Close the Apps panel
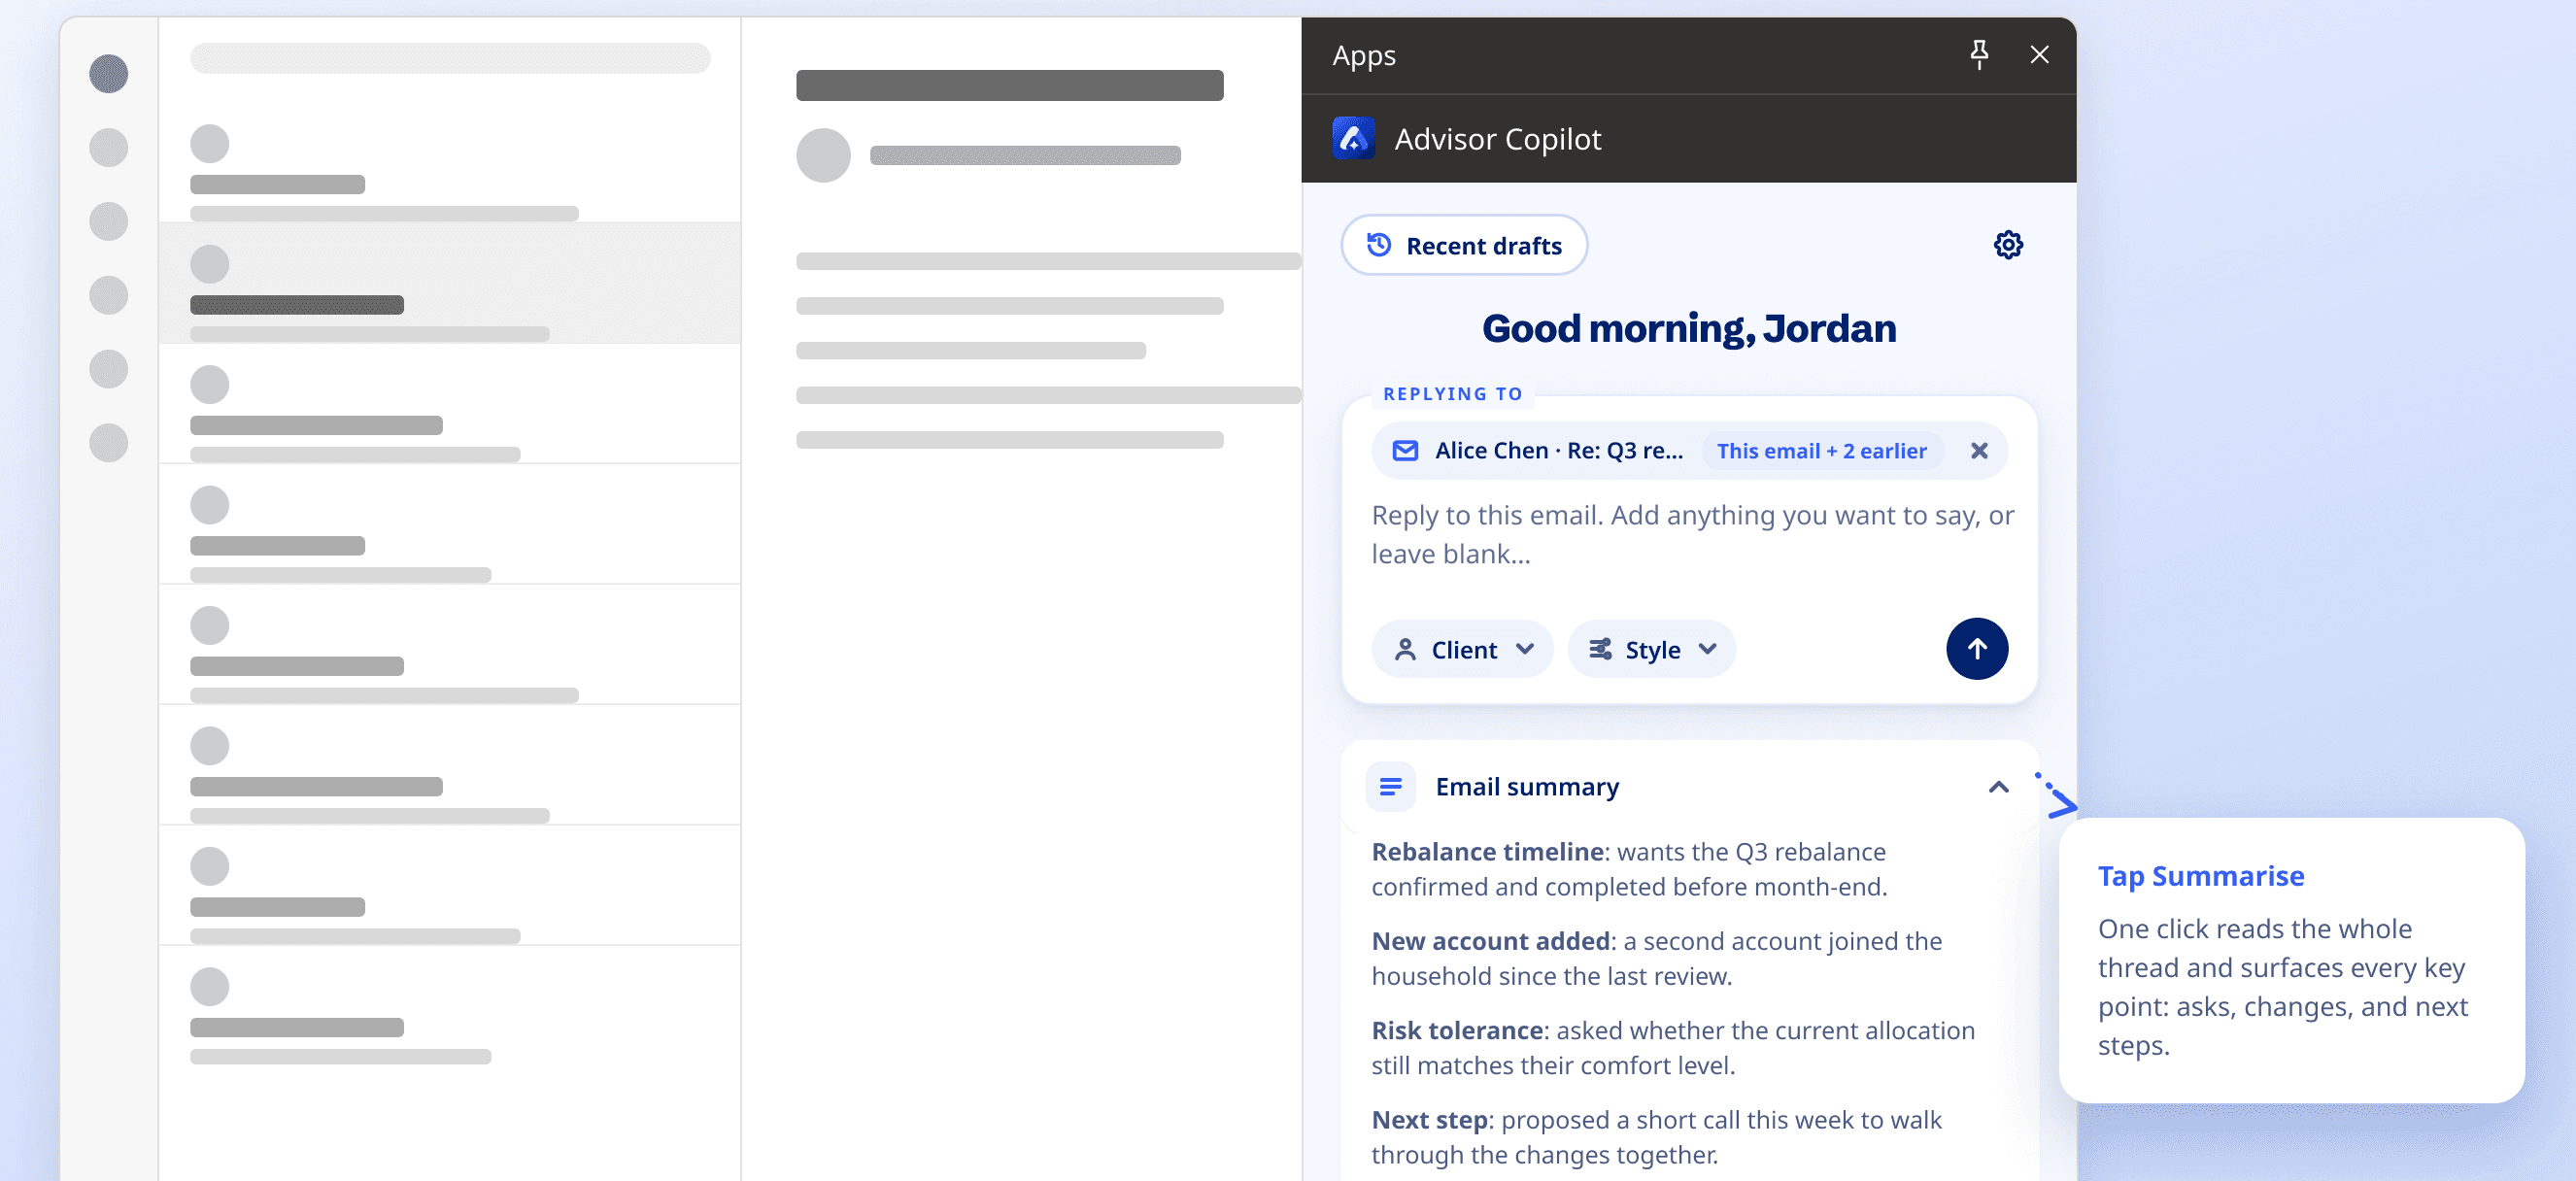Screen dimensions: 2576x1181 tap(2040, 55)
